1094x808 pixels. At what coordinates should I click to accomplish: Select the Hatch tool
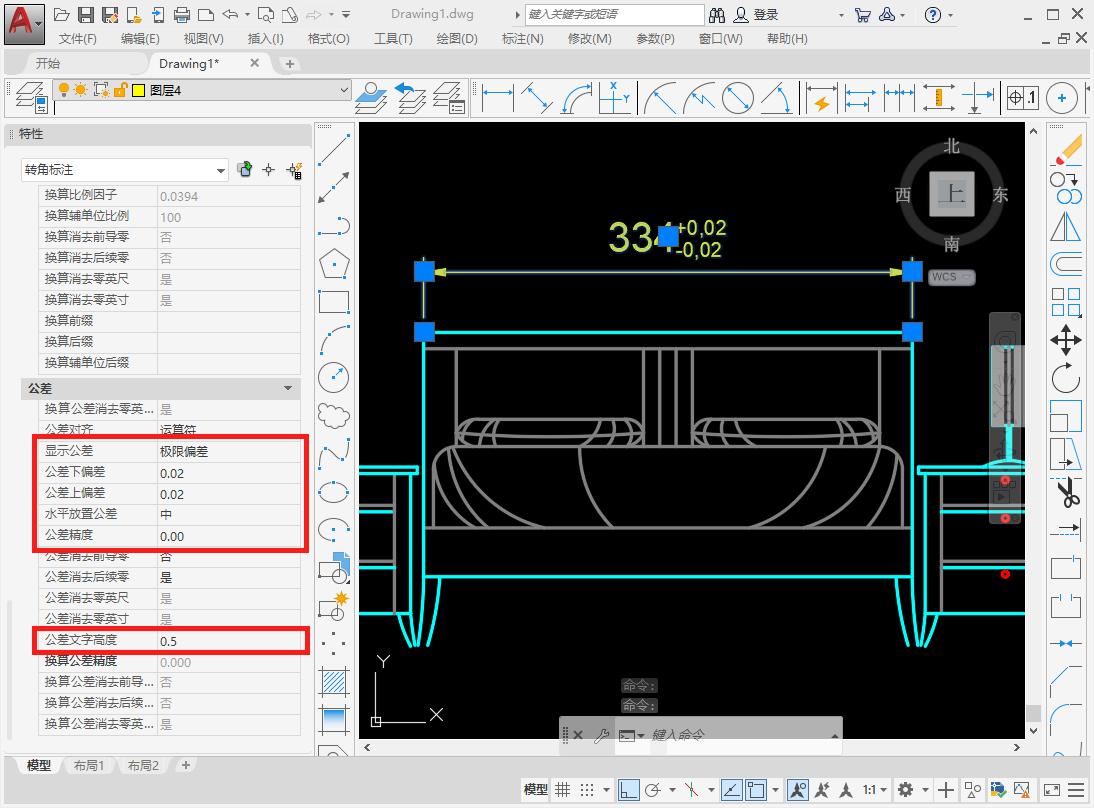click(x=333, y=682)
